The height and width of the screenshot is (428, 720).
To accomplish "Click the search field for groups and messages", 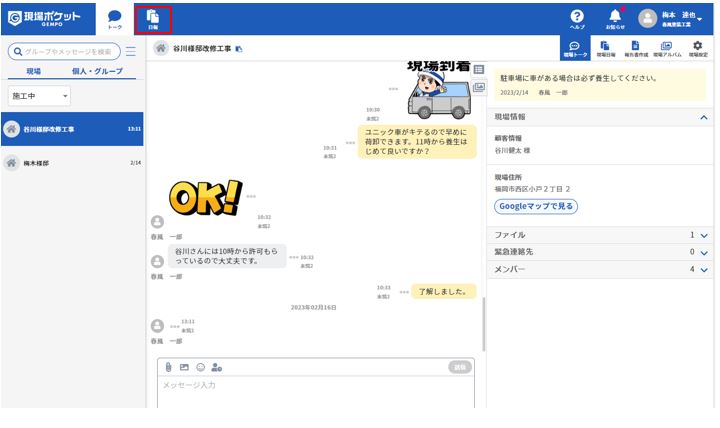I will [x=64, y=51].
